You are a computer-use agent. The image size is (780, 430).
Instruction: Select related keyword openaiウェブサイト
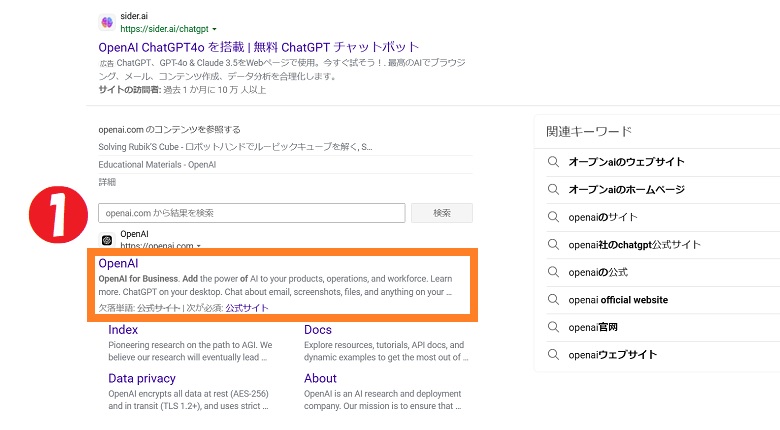tap(613, 355)
